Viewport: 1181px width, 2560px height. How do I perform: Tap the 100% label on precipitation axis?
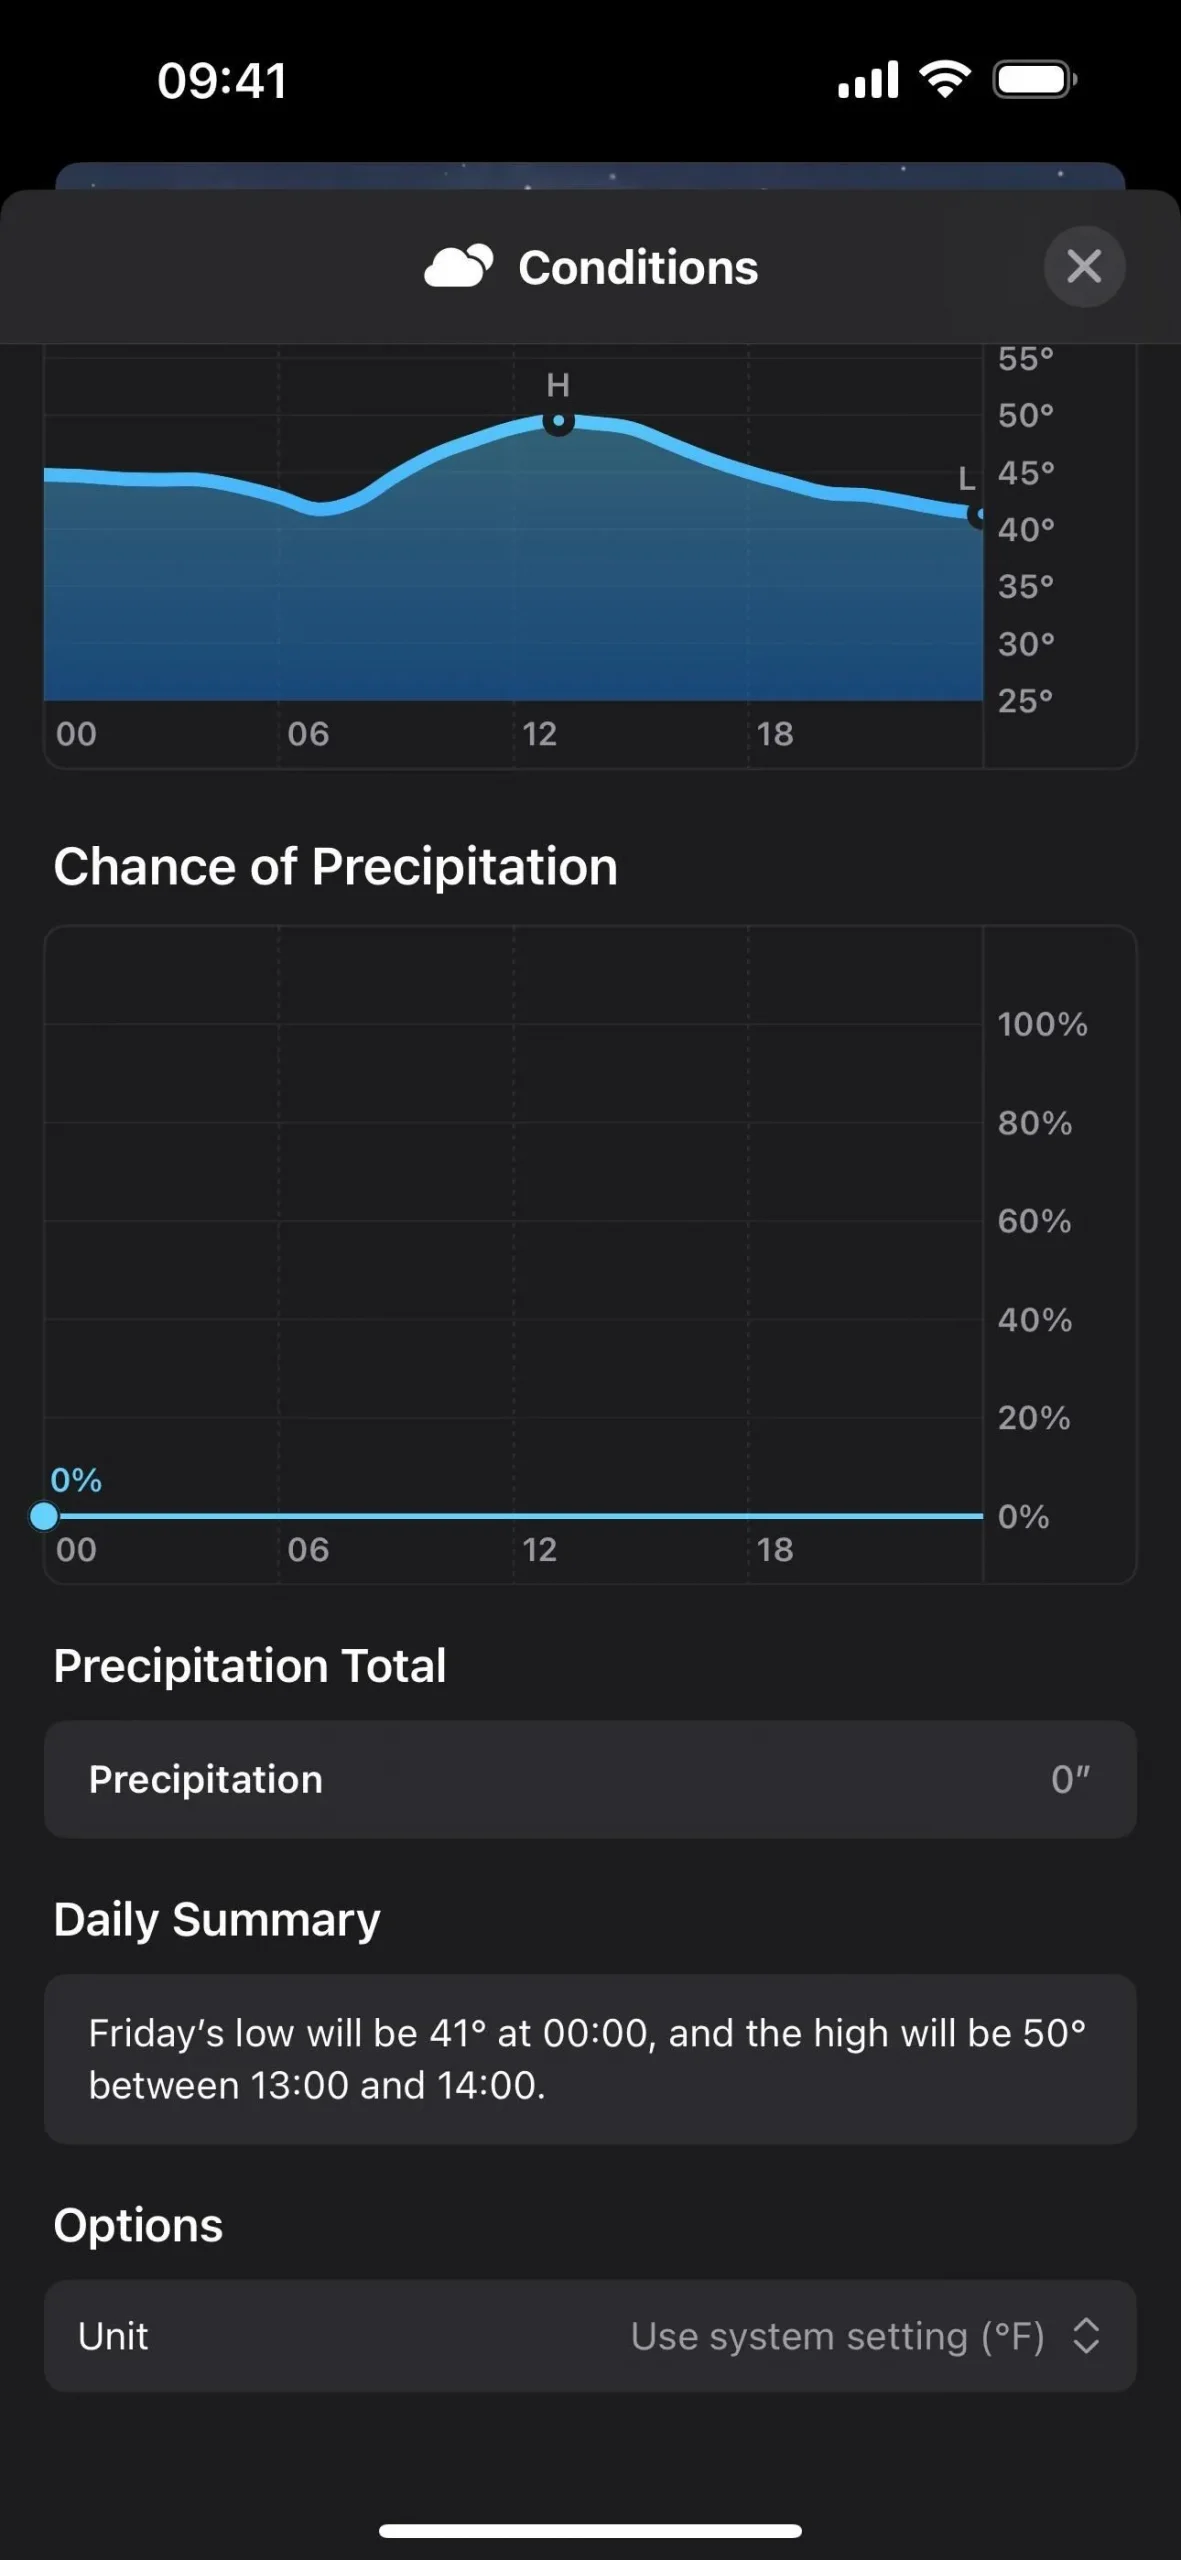pyautogui.click(x=1042, y=1023)
